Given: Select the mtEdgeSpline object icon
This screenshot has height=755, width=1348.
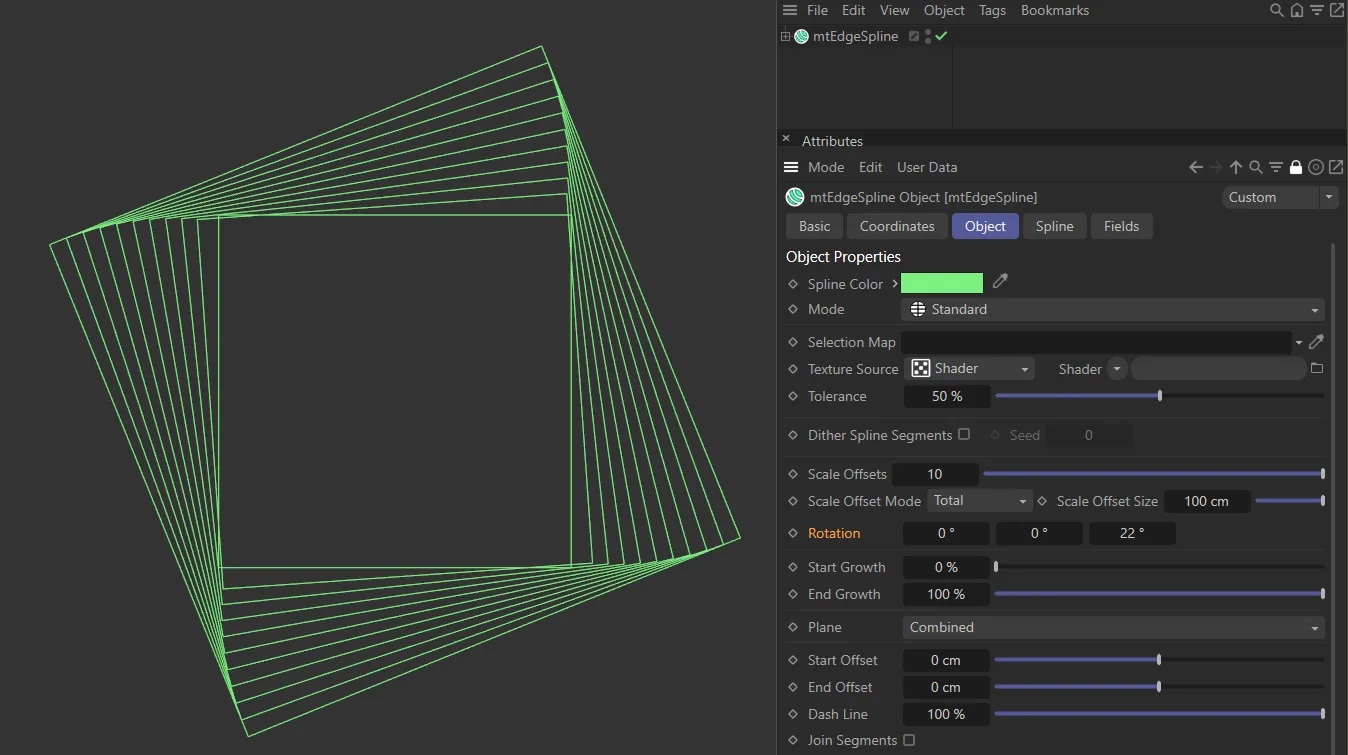Looking at the screenshot, I should point(800,36).
